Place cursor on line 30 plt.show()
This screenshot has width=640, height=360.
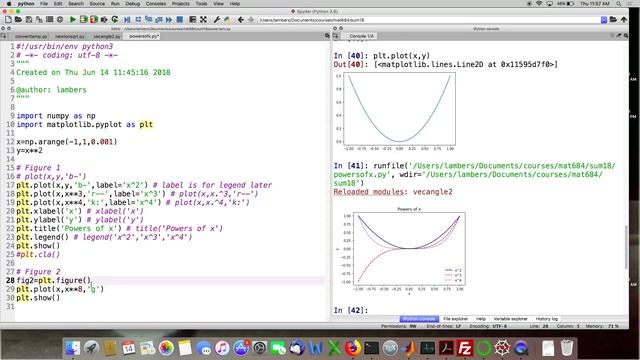point(38,298)
